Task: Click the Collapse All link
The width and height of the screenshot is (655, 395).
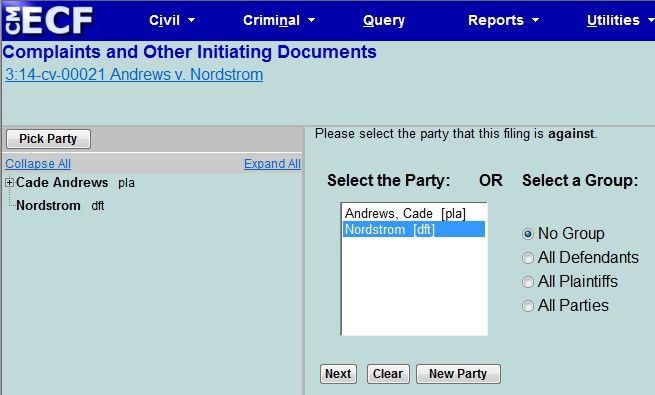Action: click(38, 164)
